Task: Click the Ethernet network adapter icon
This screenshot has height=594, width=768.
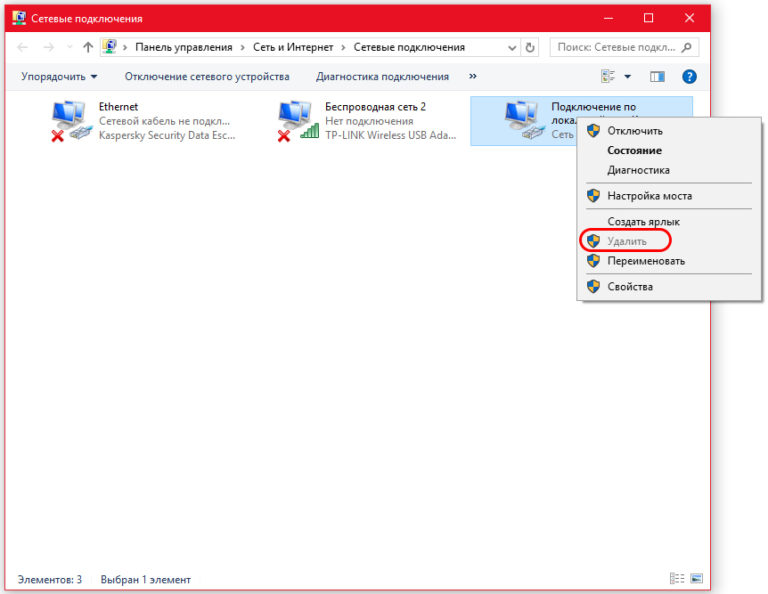Action: tap(70, 121)
